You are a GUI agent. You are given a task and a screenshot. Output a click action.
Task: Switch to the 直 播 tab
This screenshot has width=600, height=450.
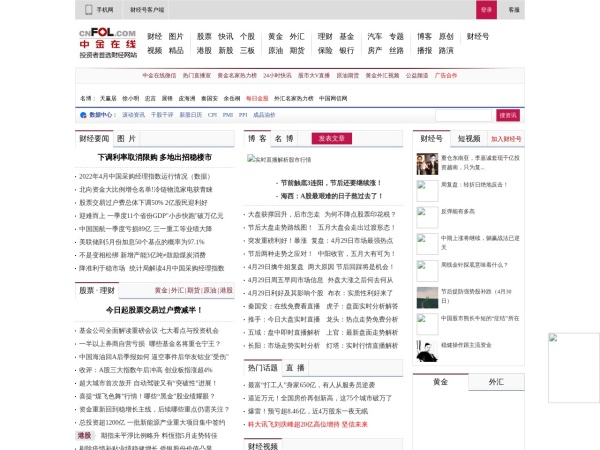(295, 368)
